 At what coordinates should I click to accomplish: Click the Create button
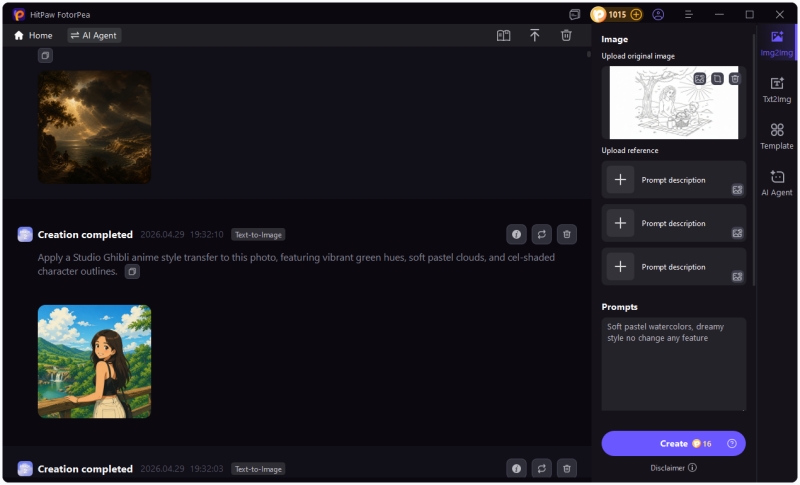[x=673, y=444]
